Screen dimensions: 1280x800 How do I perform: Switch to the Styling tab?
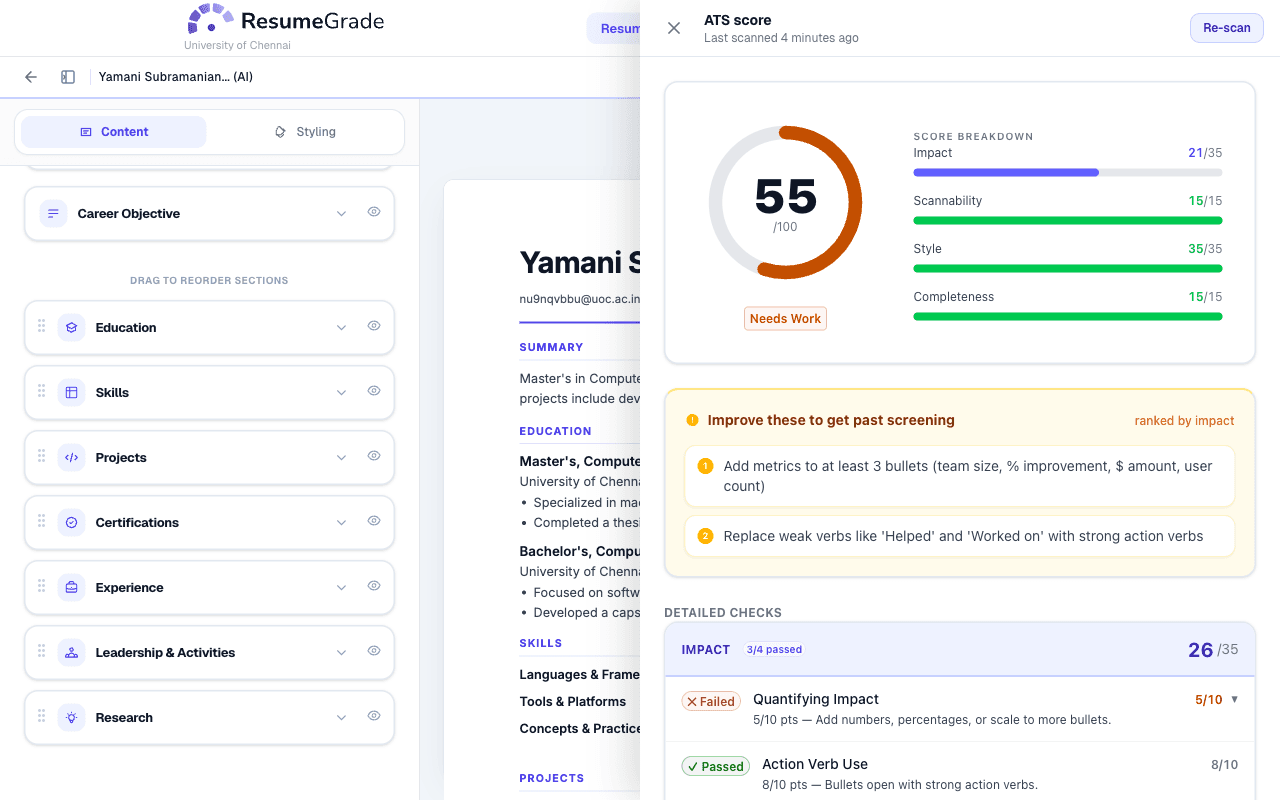[x=305, y=132]
